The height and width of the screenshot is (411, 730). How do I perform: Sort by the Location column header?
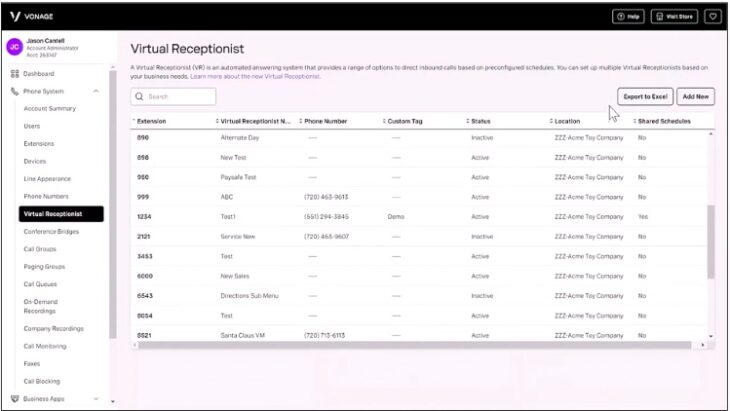(567, 121)
